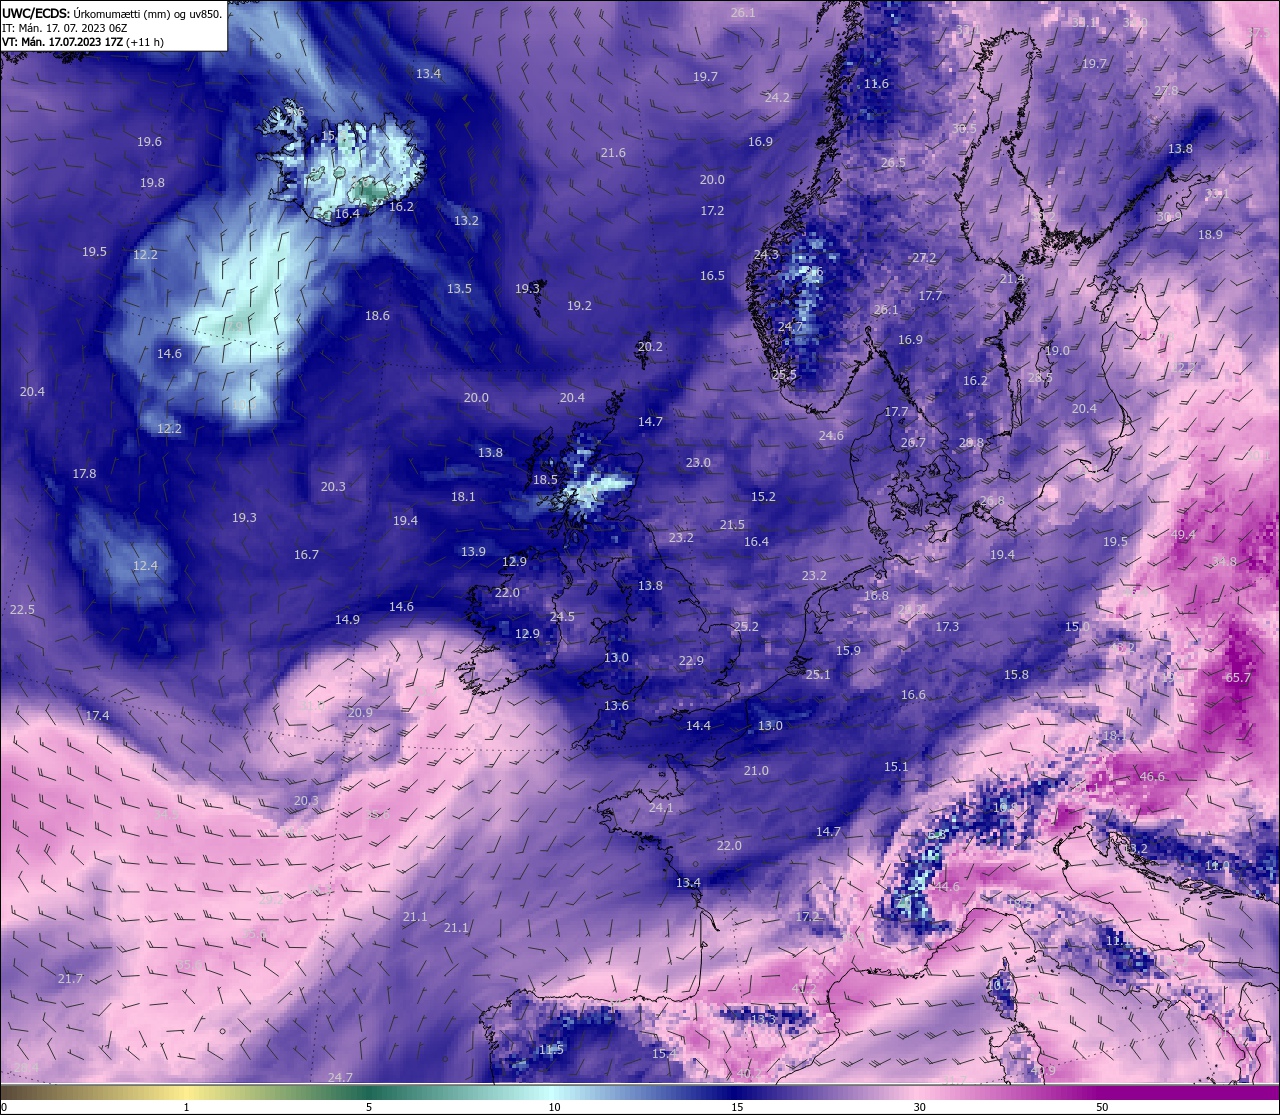Image resolution: width=1280 pixels, height=1115 pixels.
Task: Click the 13.2 value southeast of Iceland
Action: click(466, 221)
